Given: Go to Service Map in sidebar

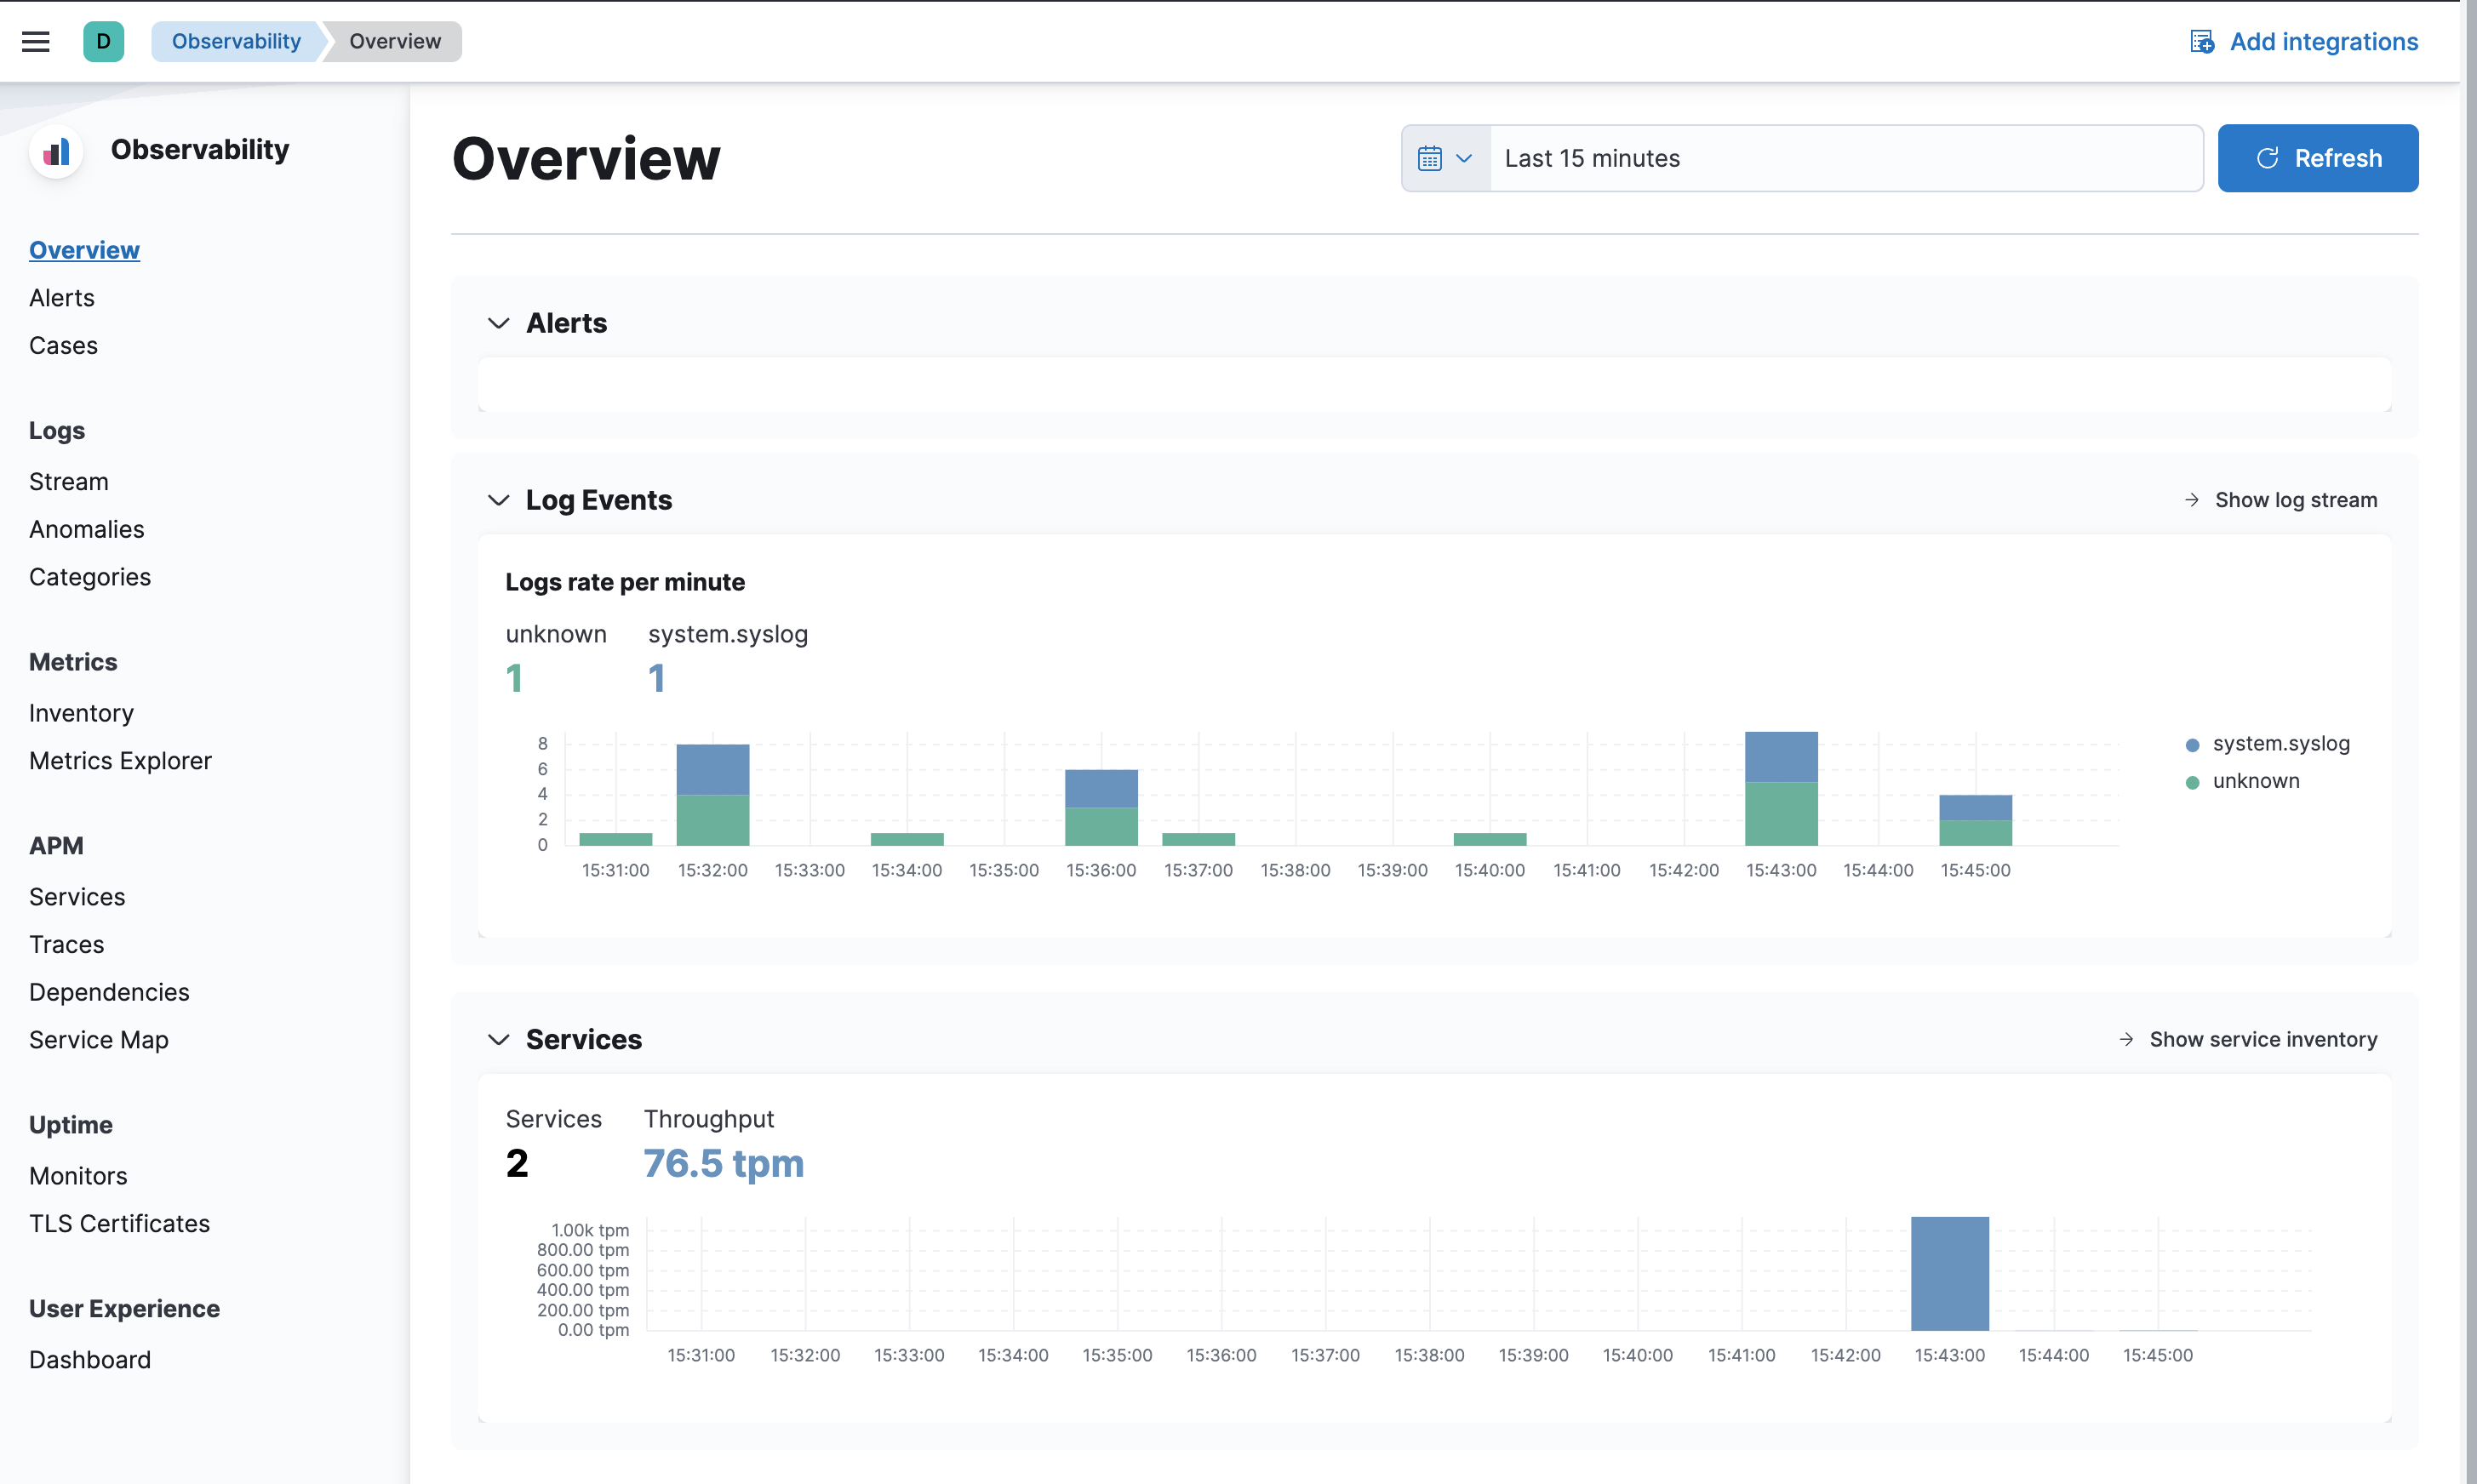Looking at the screenshot, I should [98, 1039].
